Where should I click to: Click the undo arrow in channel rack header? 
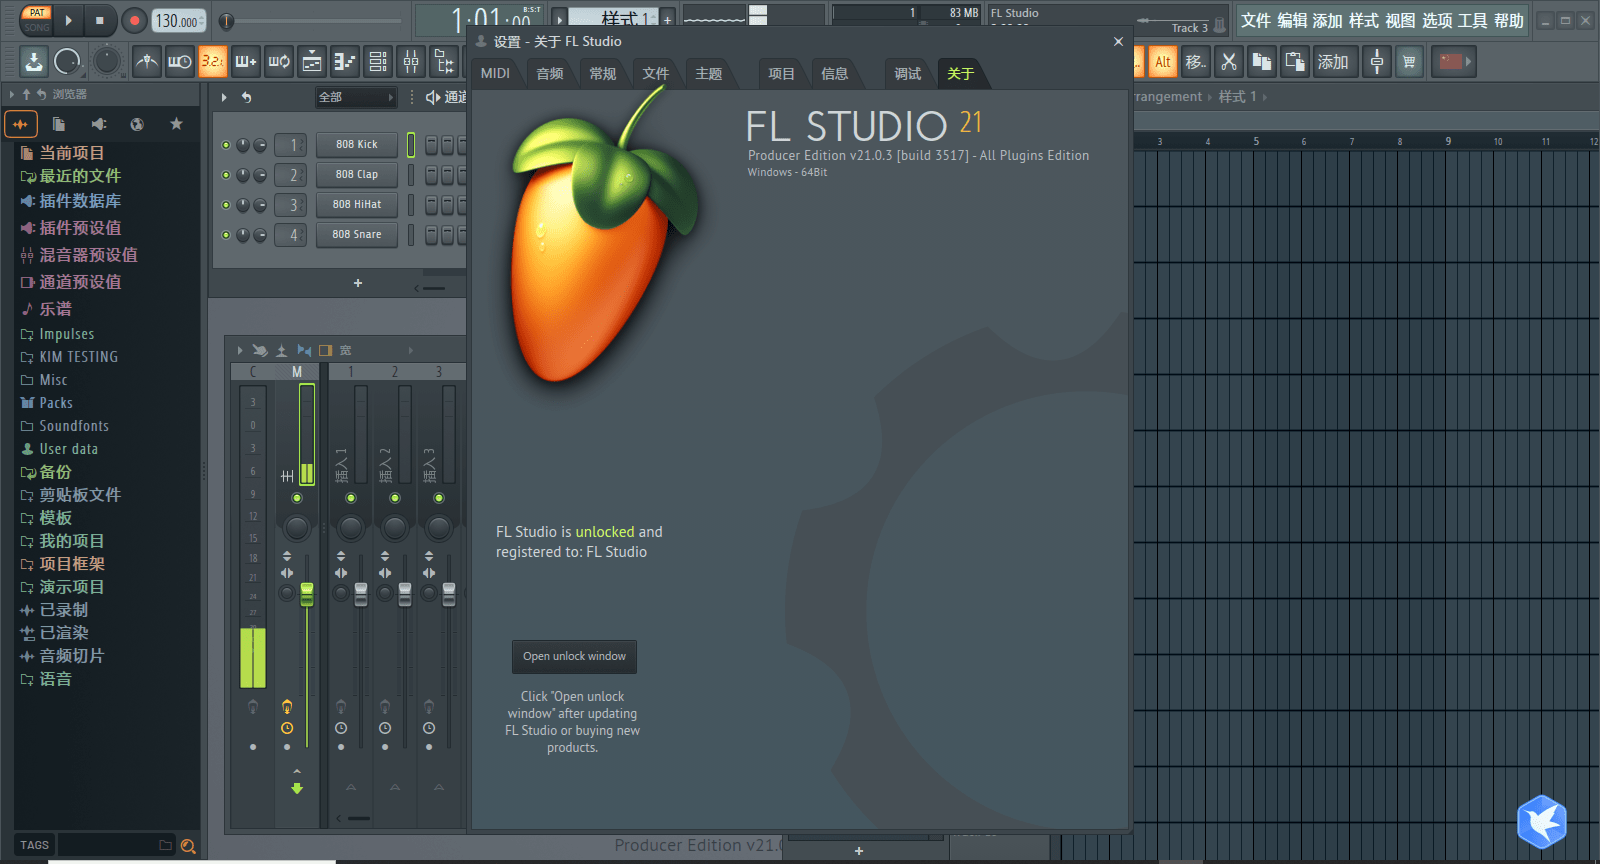pyautogui.click(x=246, y=97)
